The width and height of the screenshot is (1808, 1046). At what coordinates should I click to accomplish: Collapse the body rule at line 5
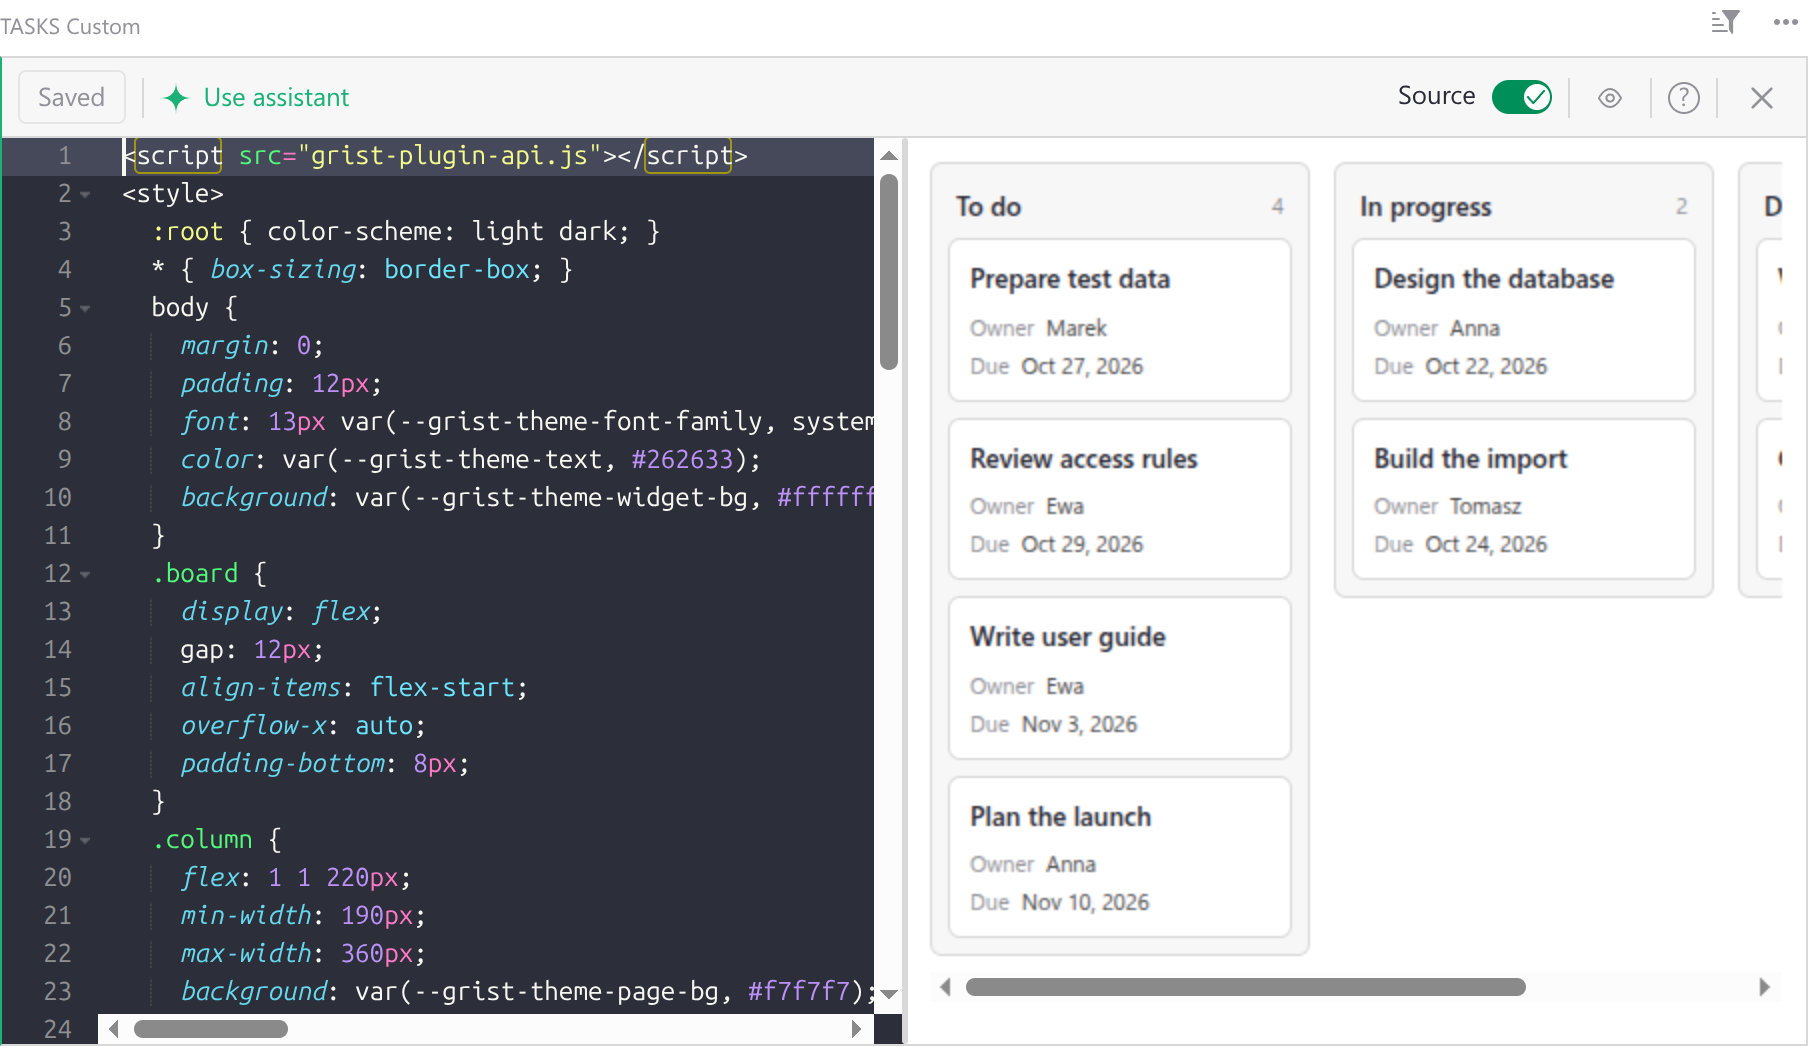pos(85,308)
